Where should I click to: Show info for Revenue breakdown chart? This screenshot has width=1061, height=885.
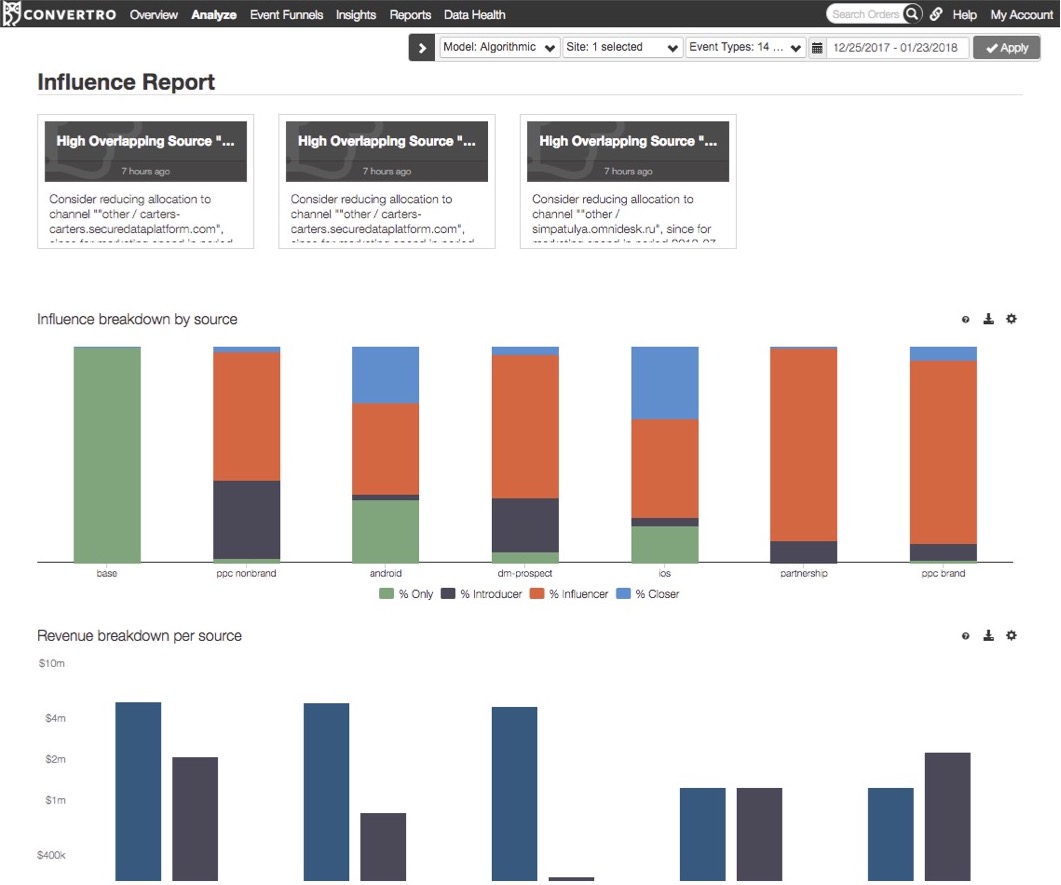click(966, 636)
